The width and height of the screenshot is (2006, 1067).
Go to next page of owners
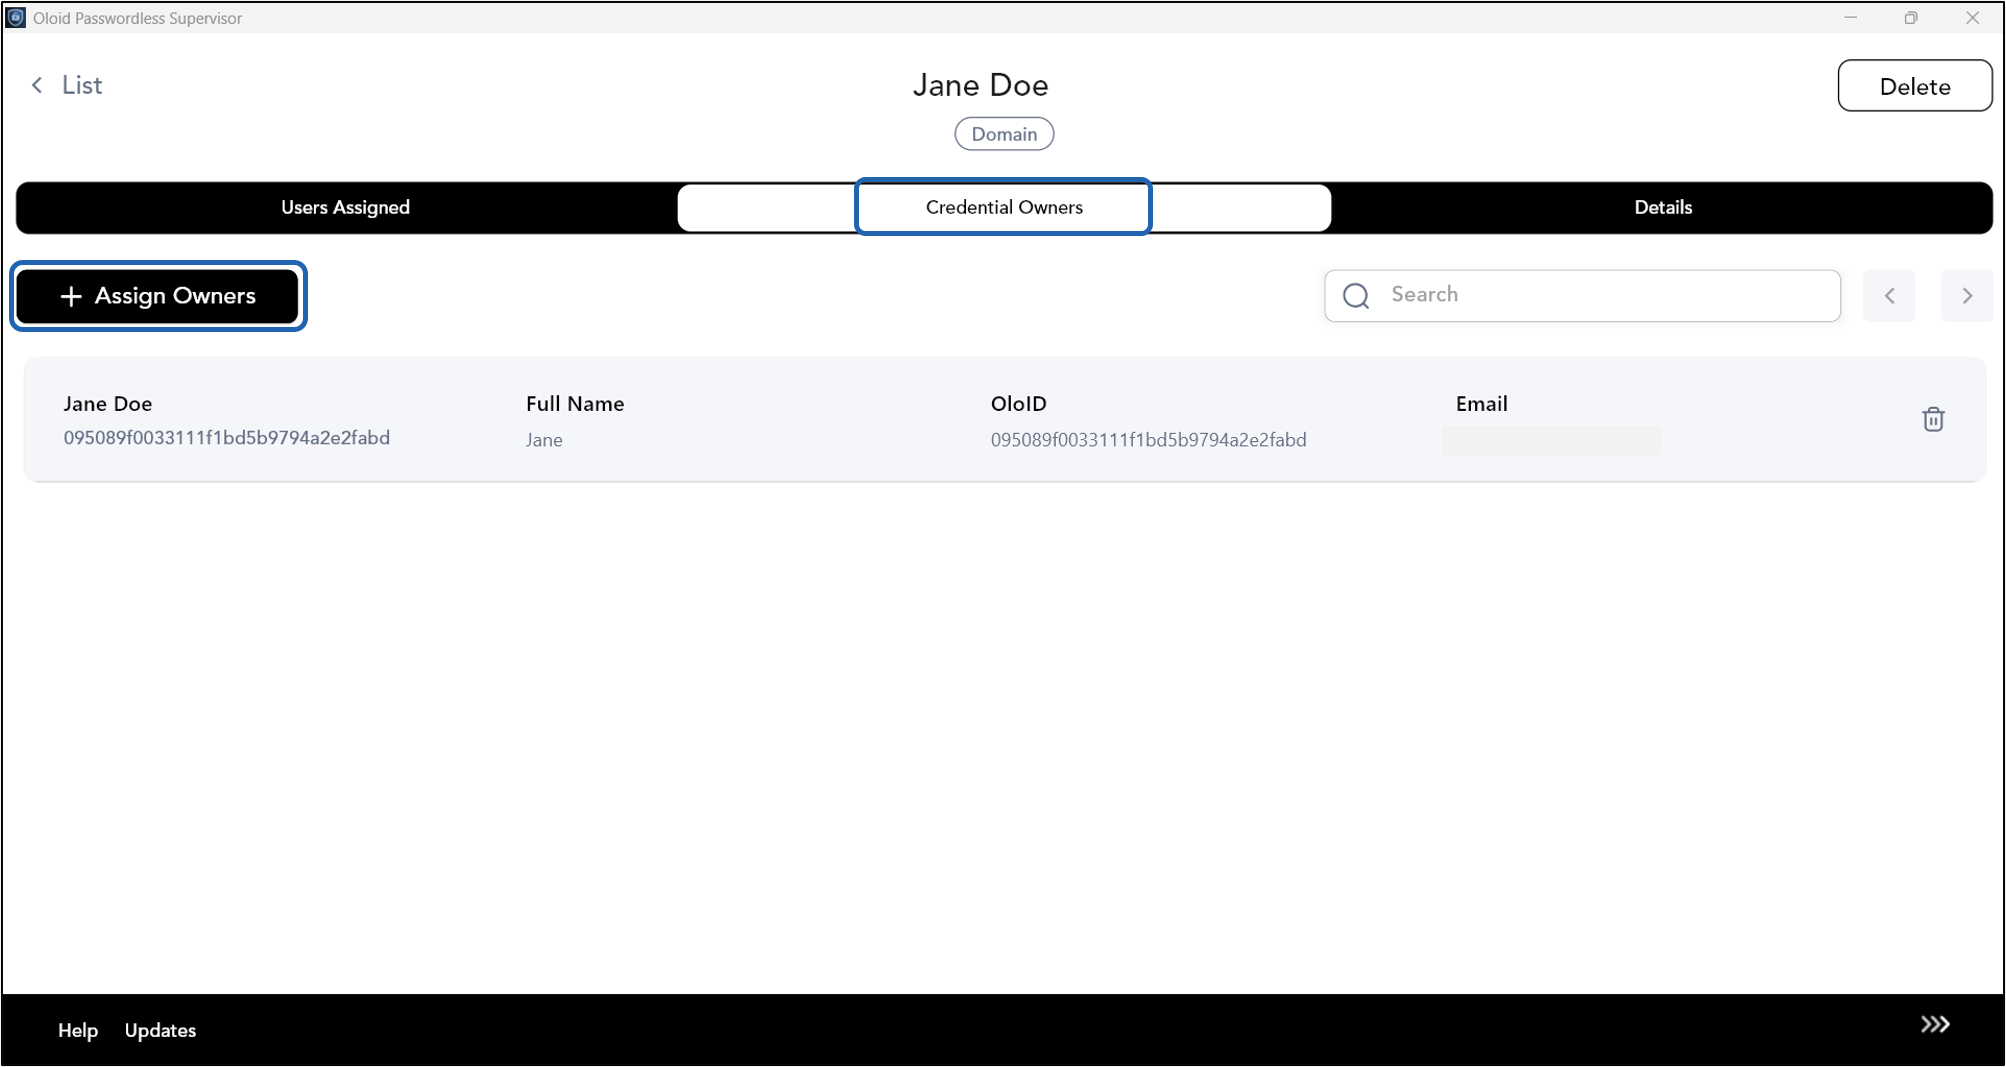pyautogui.click(x=1967, y=296)
